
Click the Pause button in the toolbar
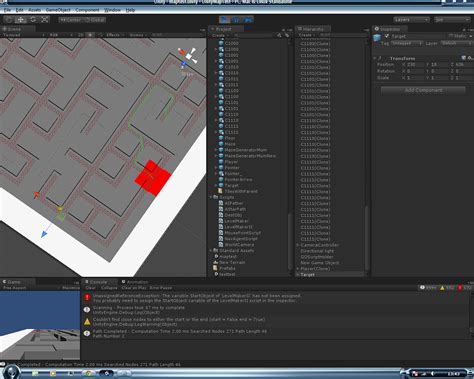[x=236, y=20]
